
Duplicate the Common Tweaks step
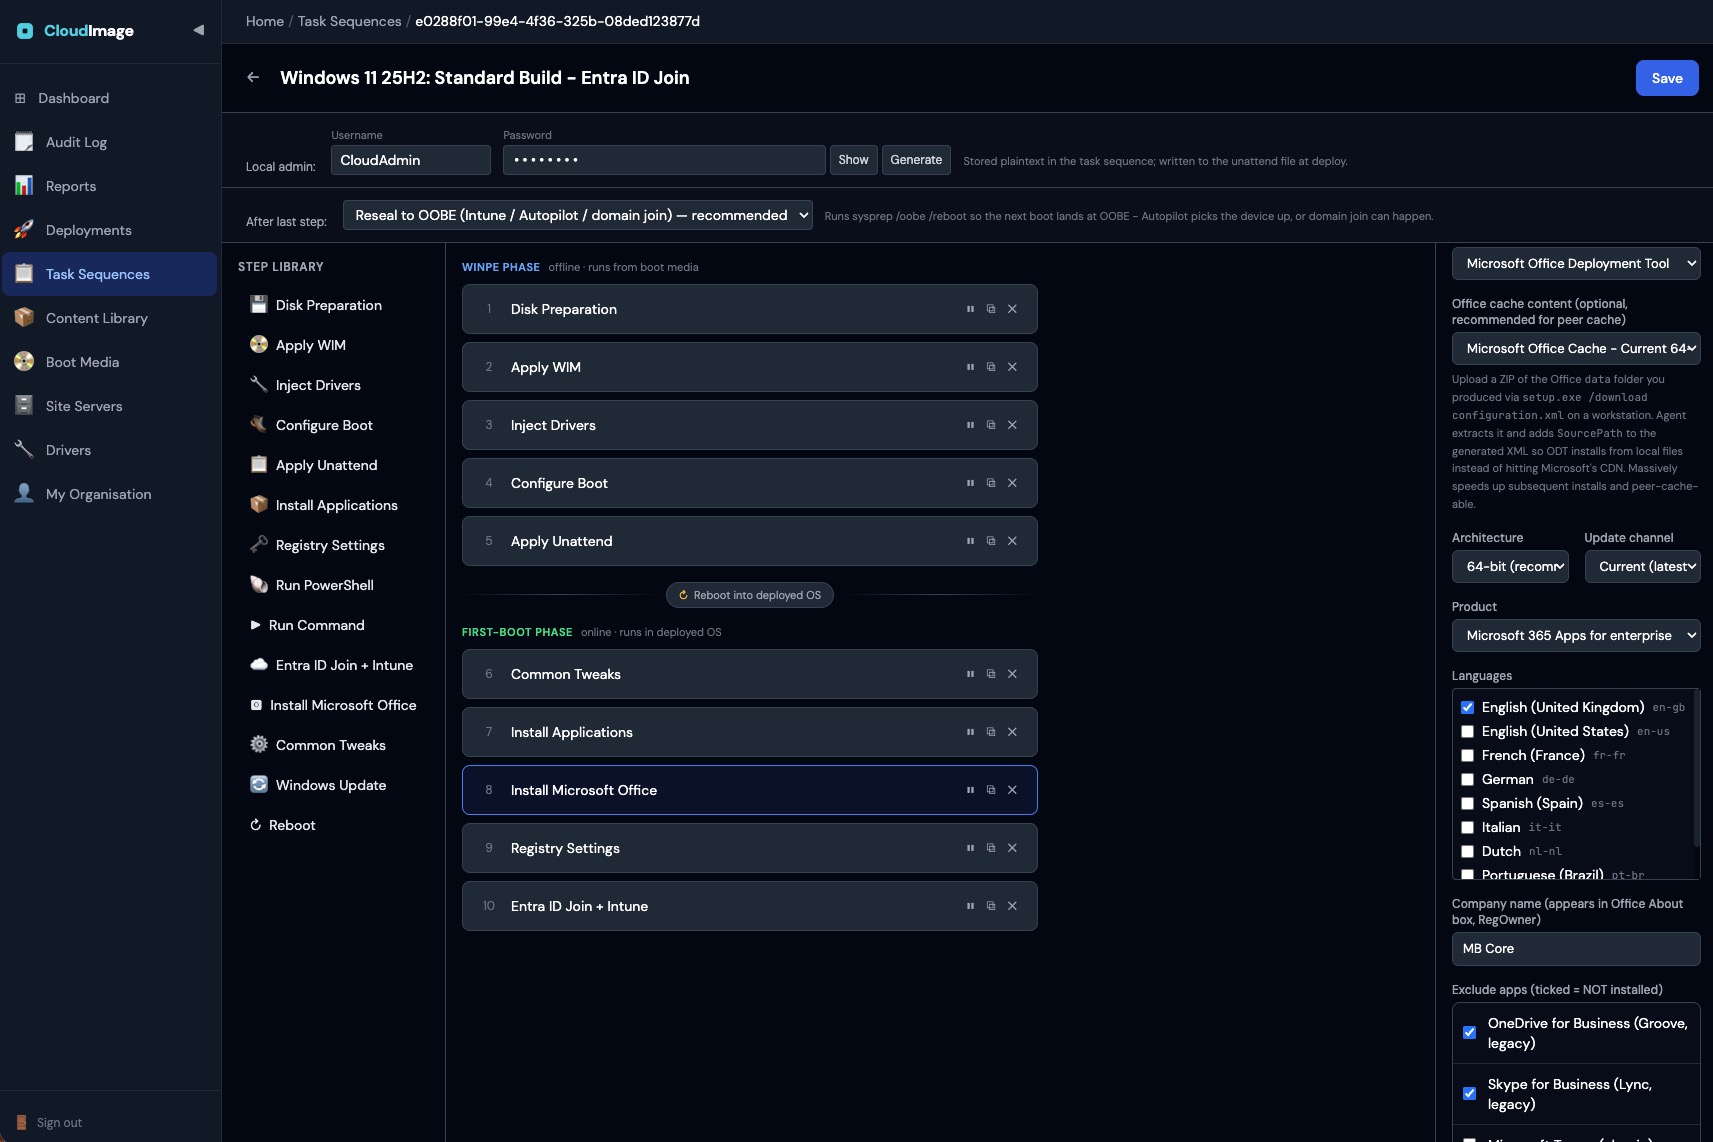click(991, 674)
